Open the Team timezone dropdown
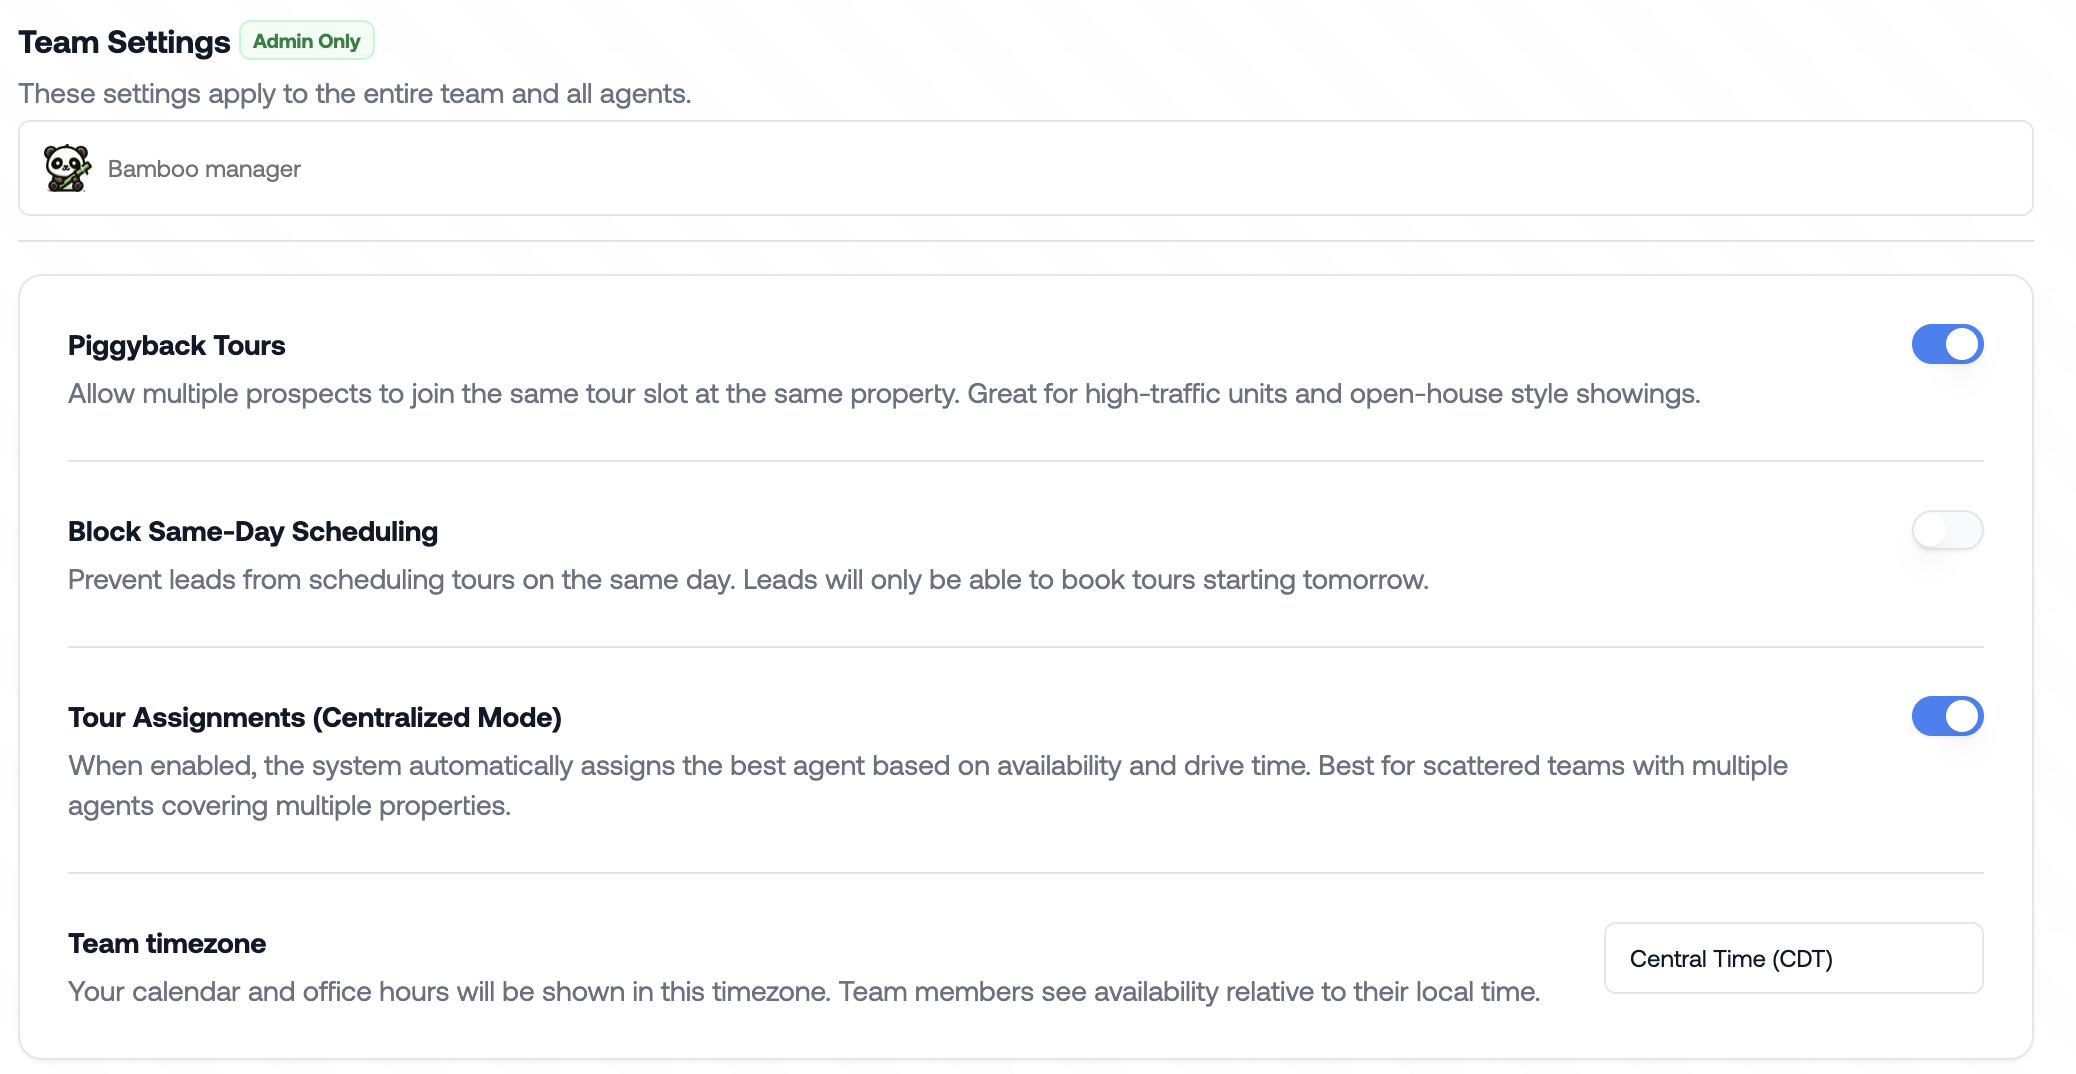The height and width of the screenshot is (1074, 2076). [x=1793, y=958]
